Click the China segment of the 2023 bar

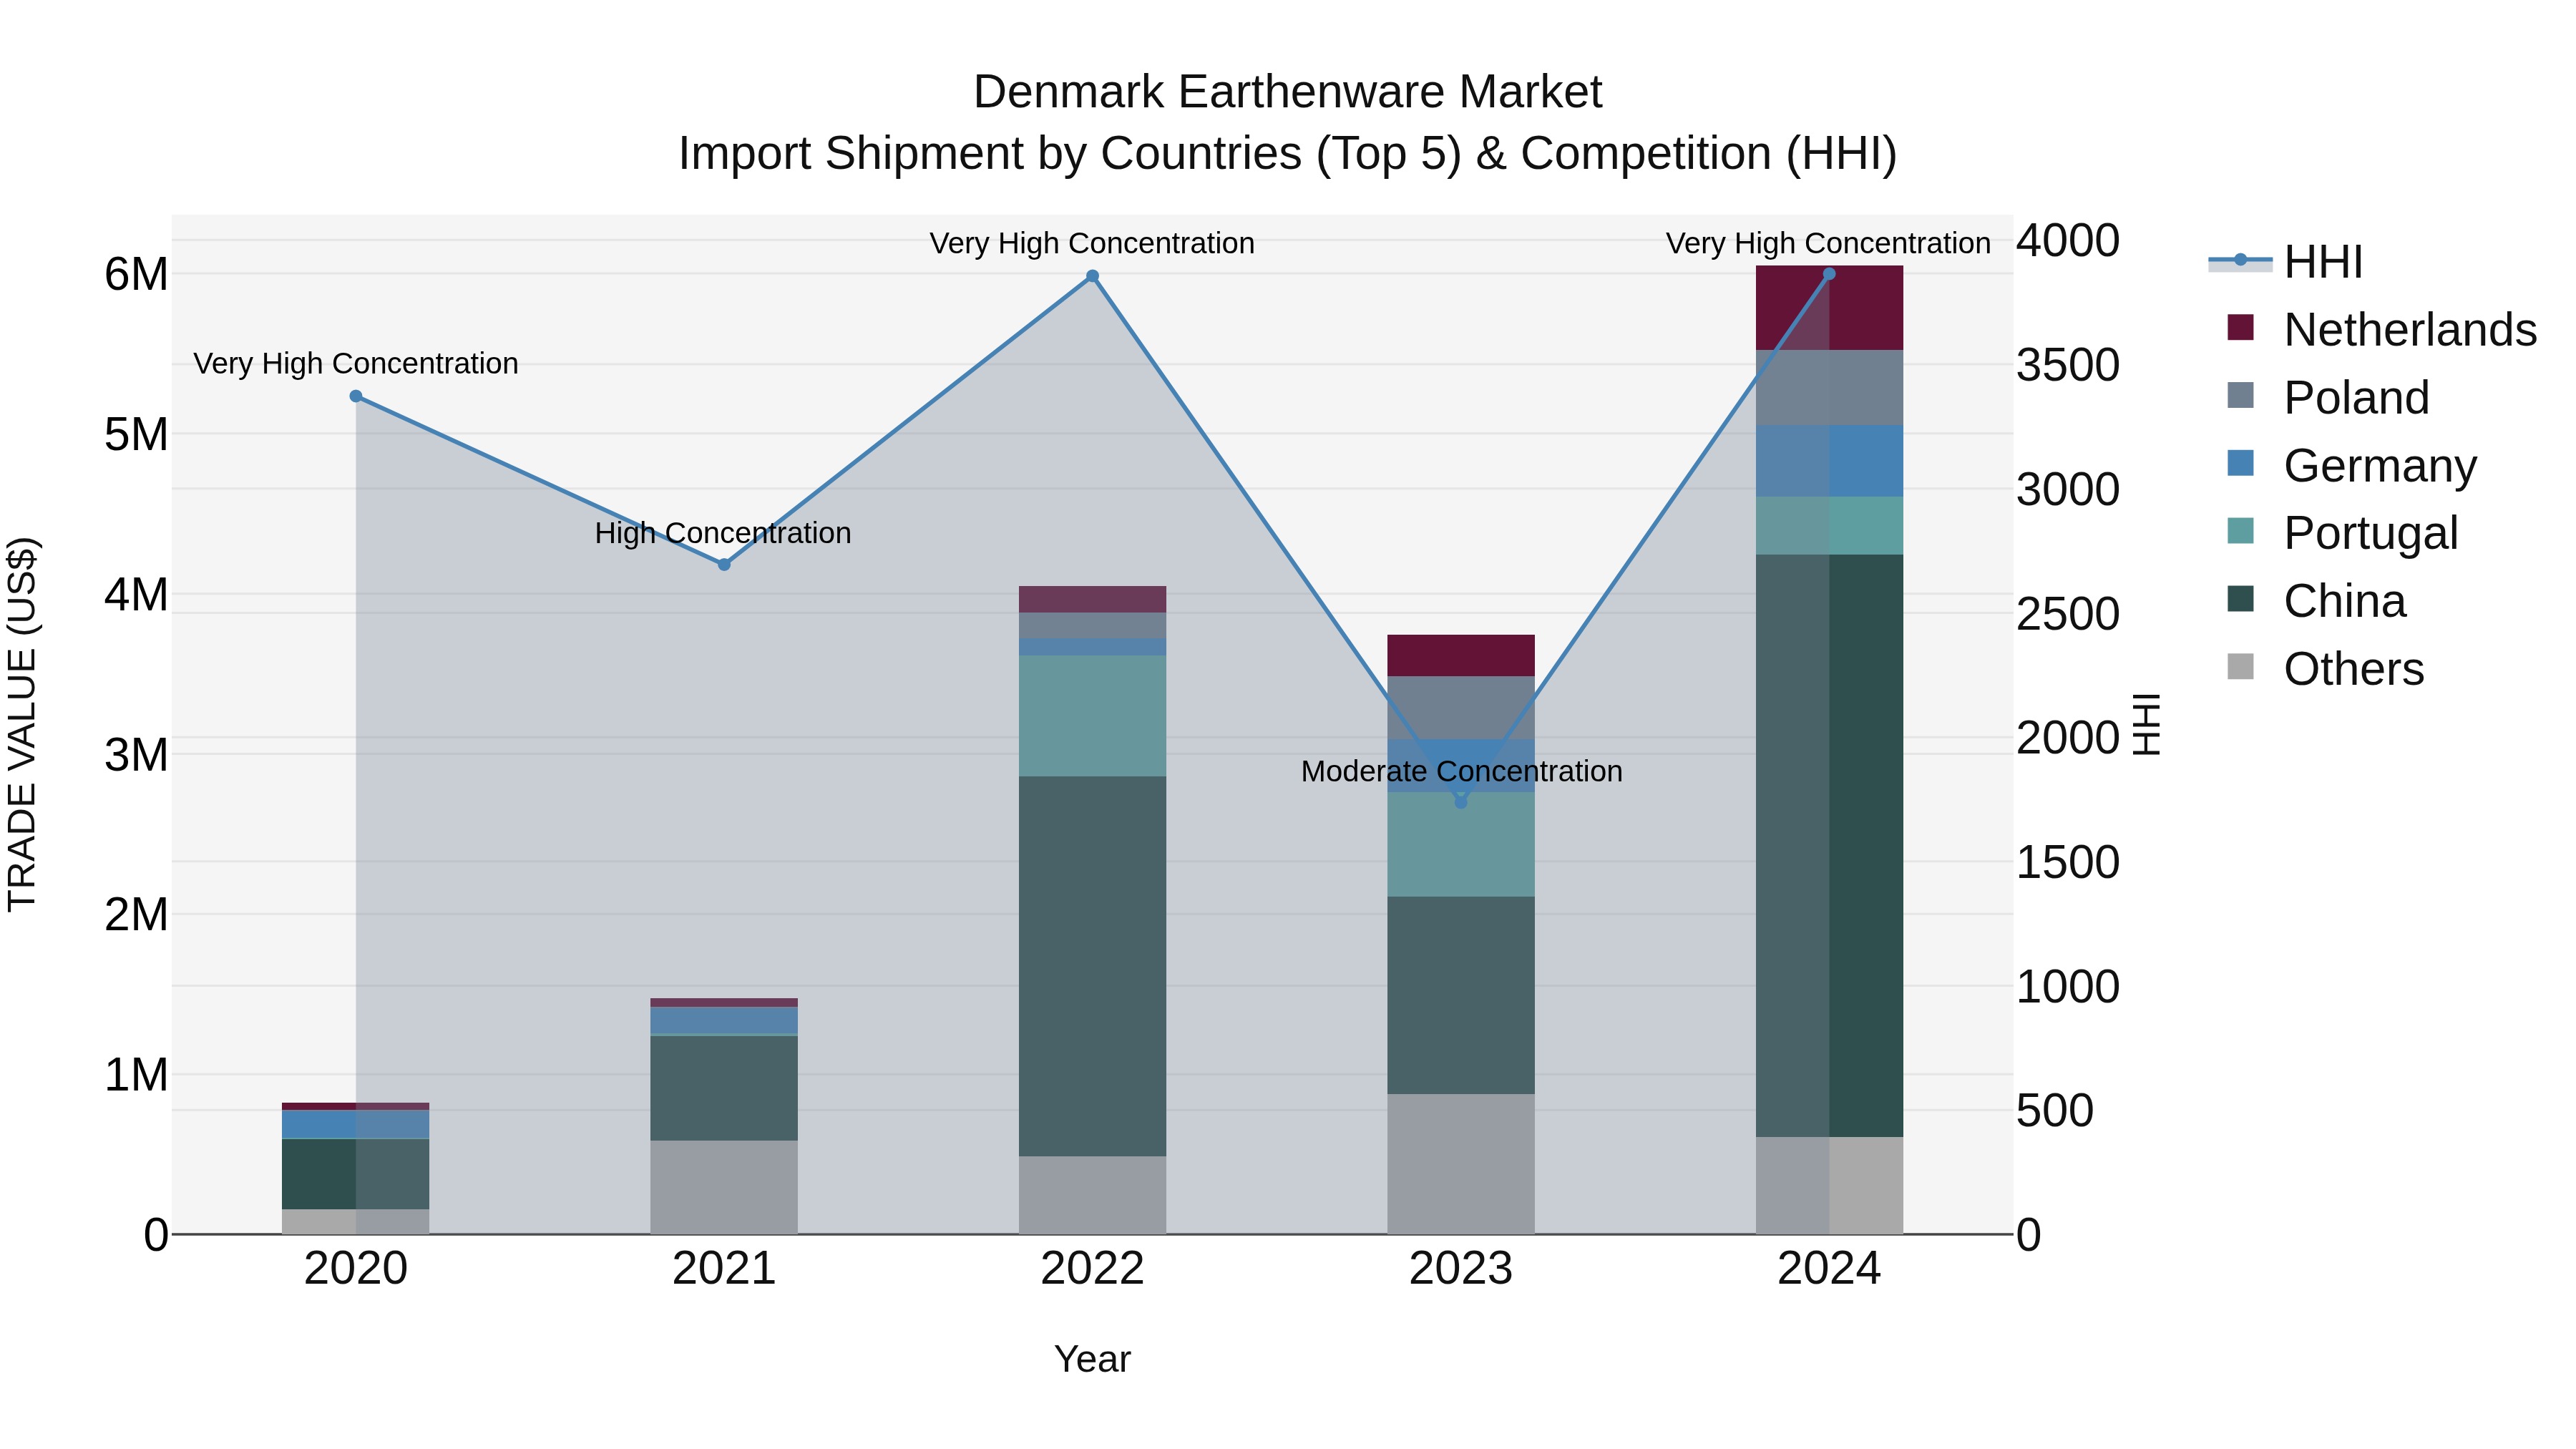[1461, 996]
